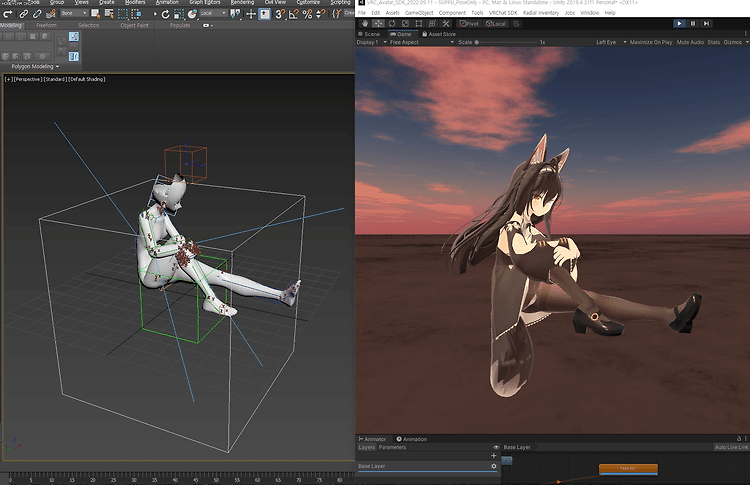Click the Select and Place icon
Image resolution: width=750 pixels, height=485 pixels.
coord(192,14)
